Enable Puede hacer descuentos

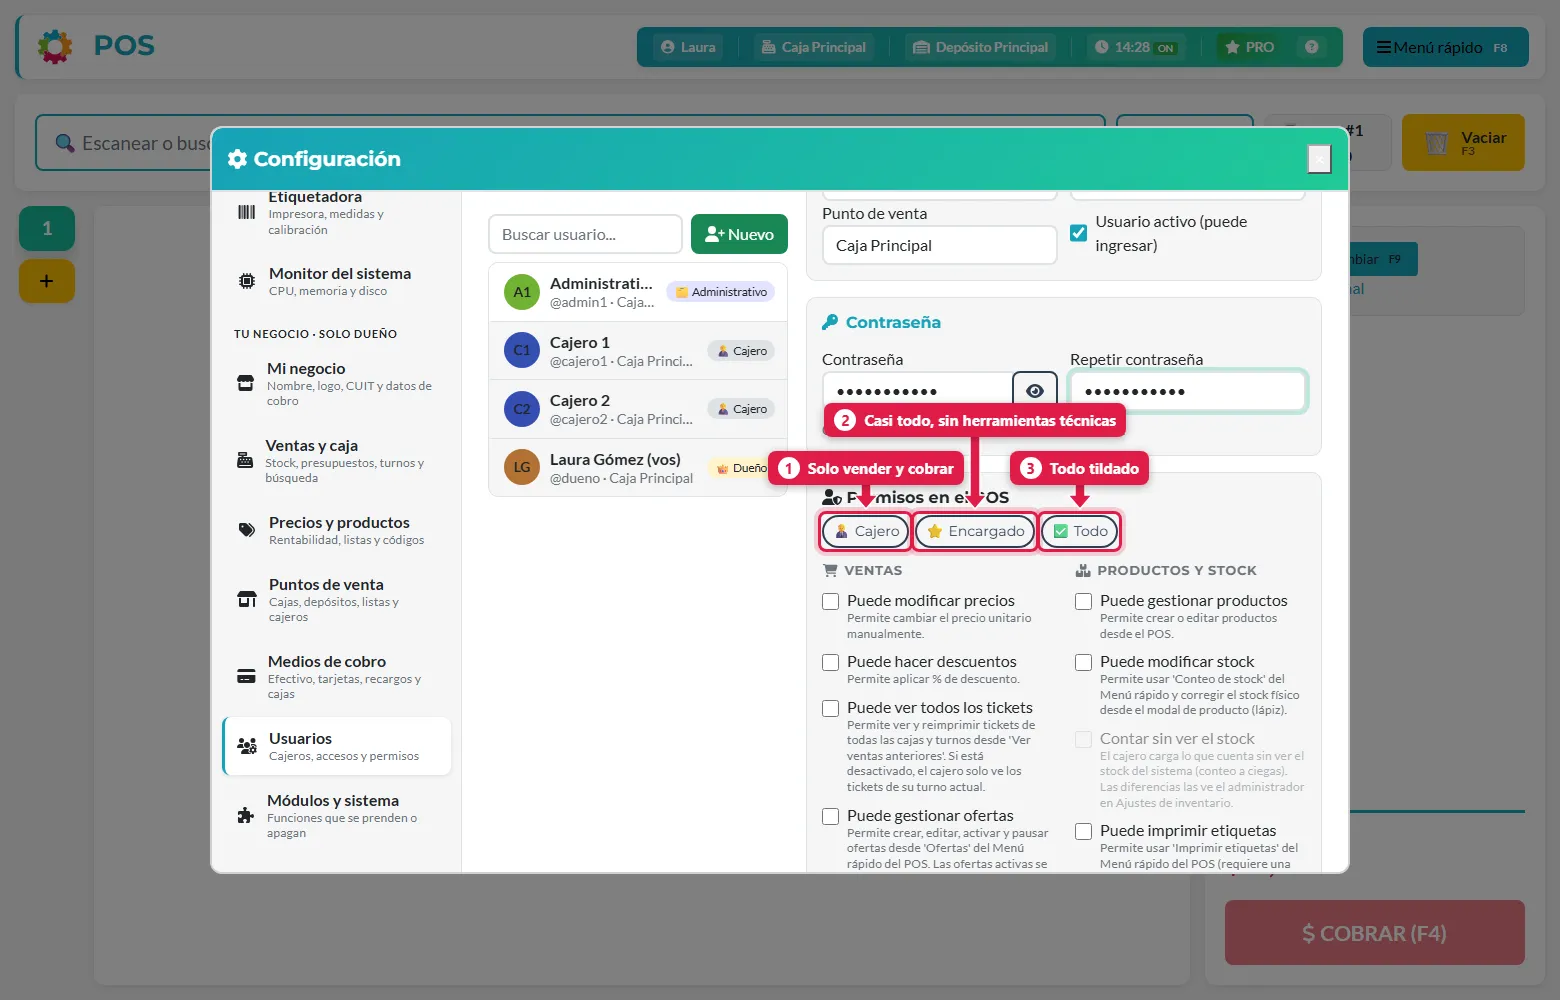tap(830, 662)
